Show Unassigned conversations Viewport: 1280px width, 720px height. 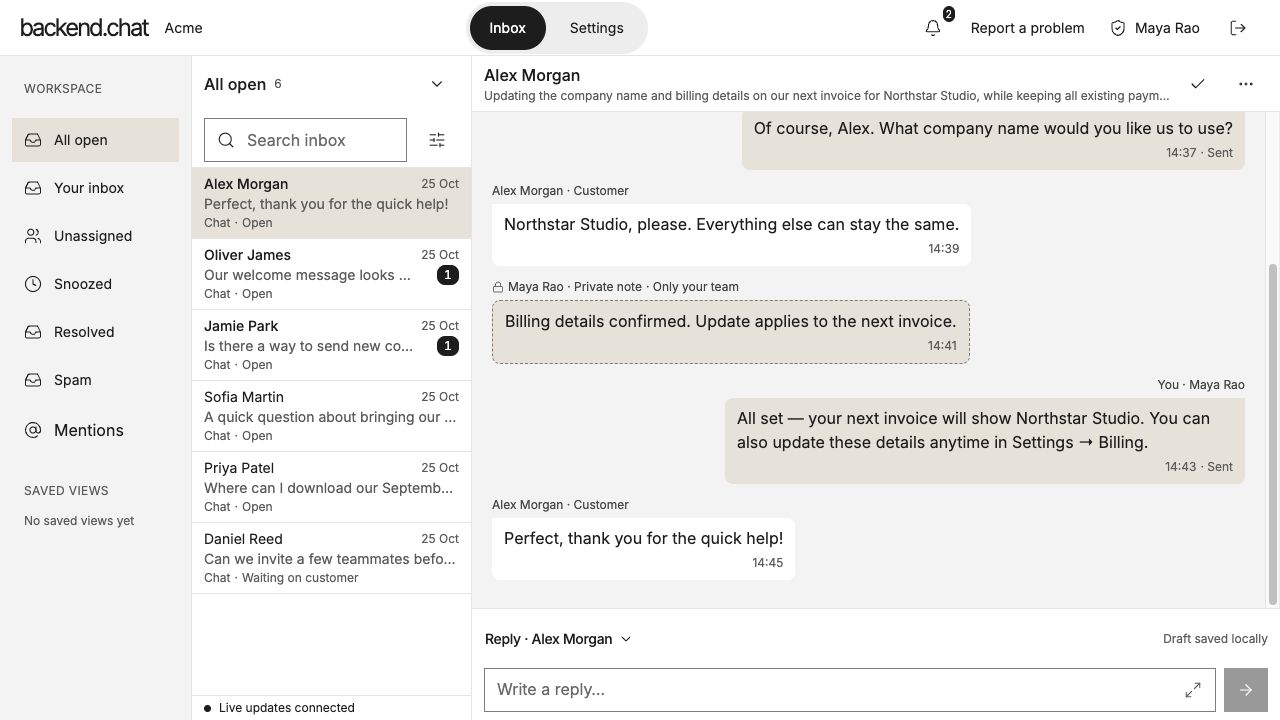click(x=95, y=236)
